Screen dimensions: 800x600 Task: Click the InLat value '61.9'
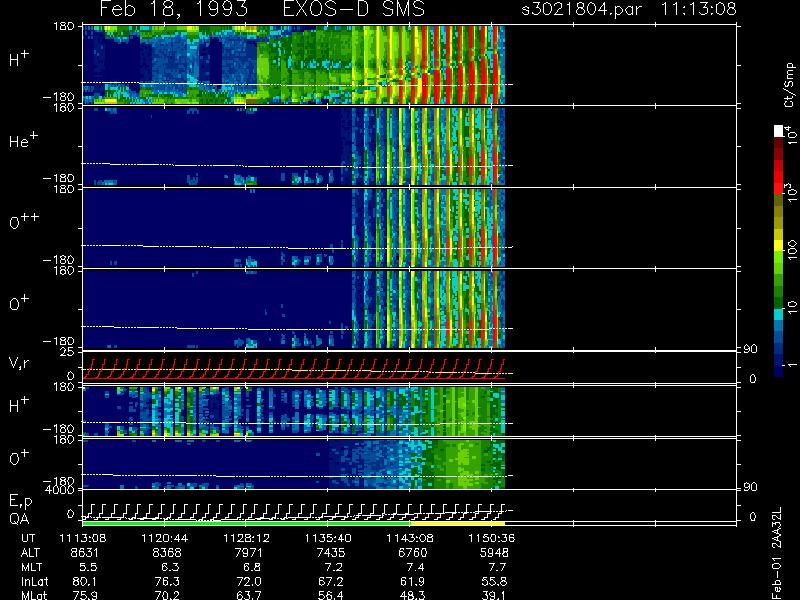[x=412, y=581]
